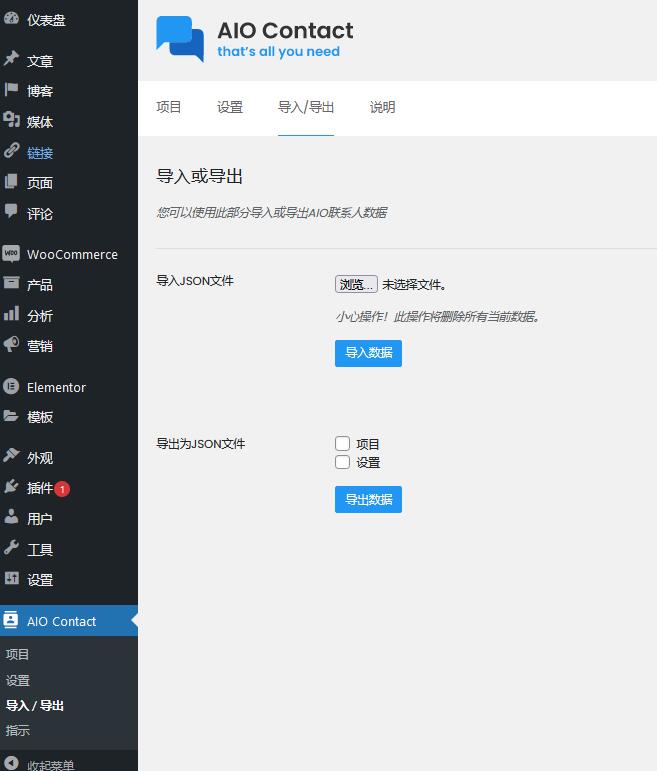Click the dashboard (仪表盘) gauge icon
The width and height of the screenshot is (657, 771).
(11, 20)
